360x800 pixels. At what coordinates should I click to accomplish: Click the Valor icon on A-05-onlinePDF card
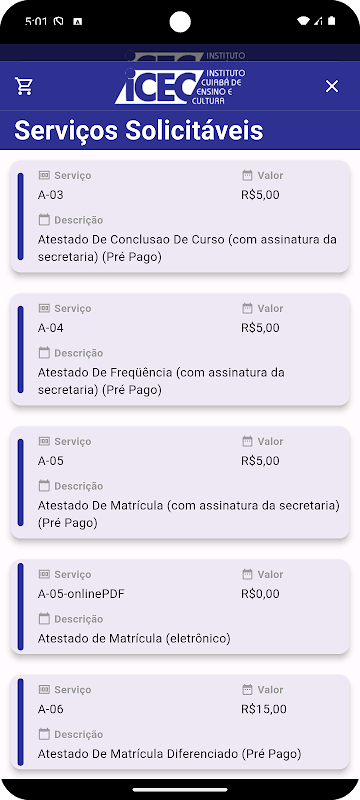point(247,574)
